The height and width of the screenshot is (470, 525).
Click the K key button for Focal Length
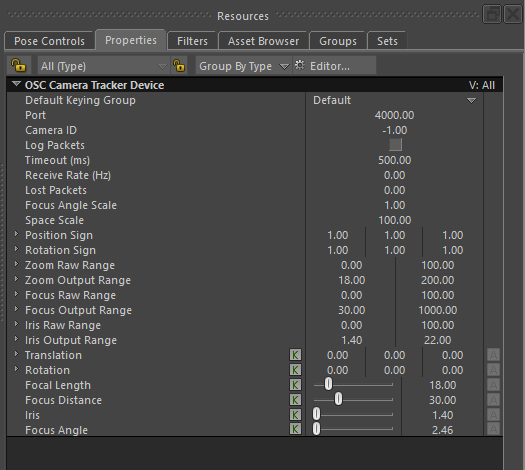click(295, 385)
